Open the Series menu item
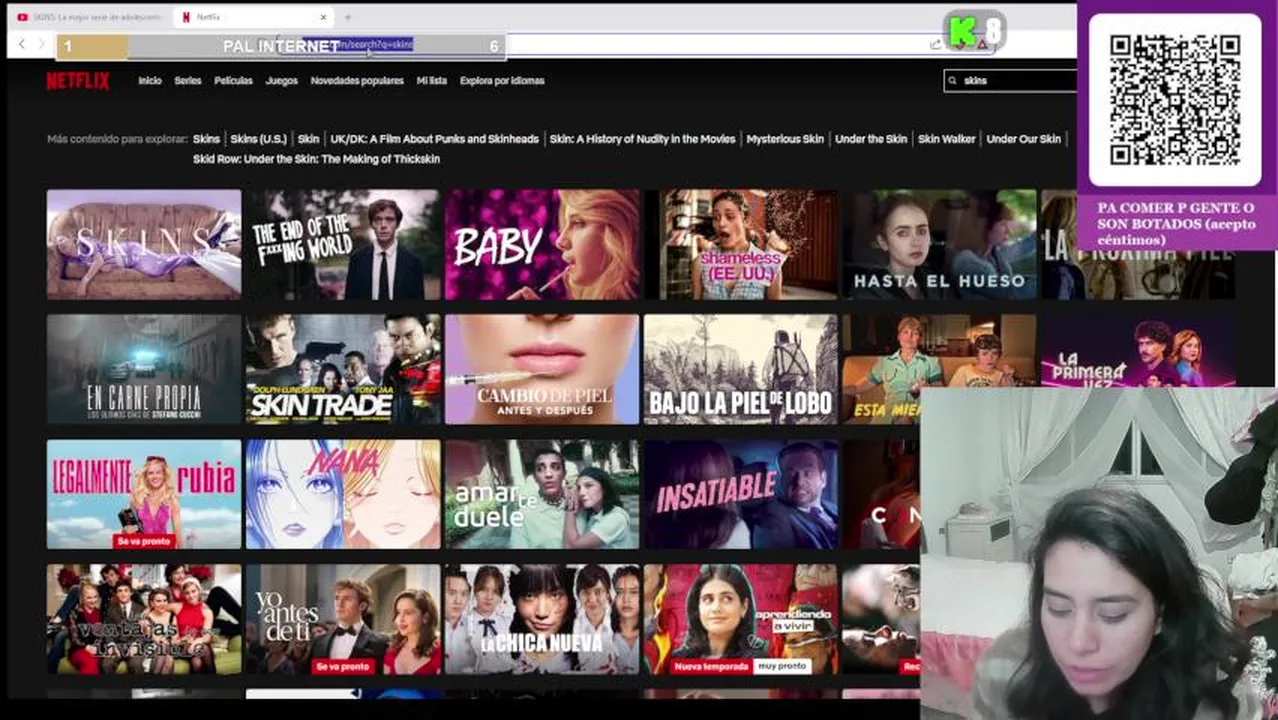 [x=188, y=81]
